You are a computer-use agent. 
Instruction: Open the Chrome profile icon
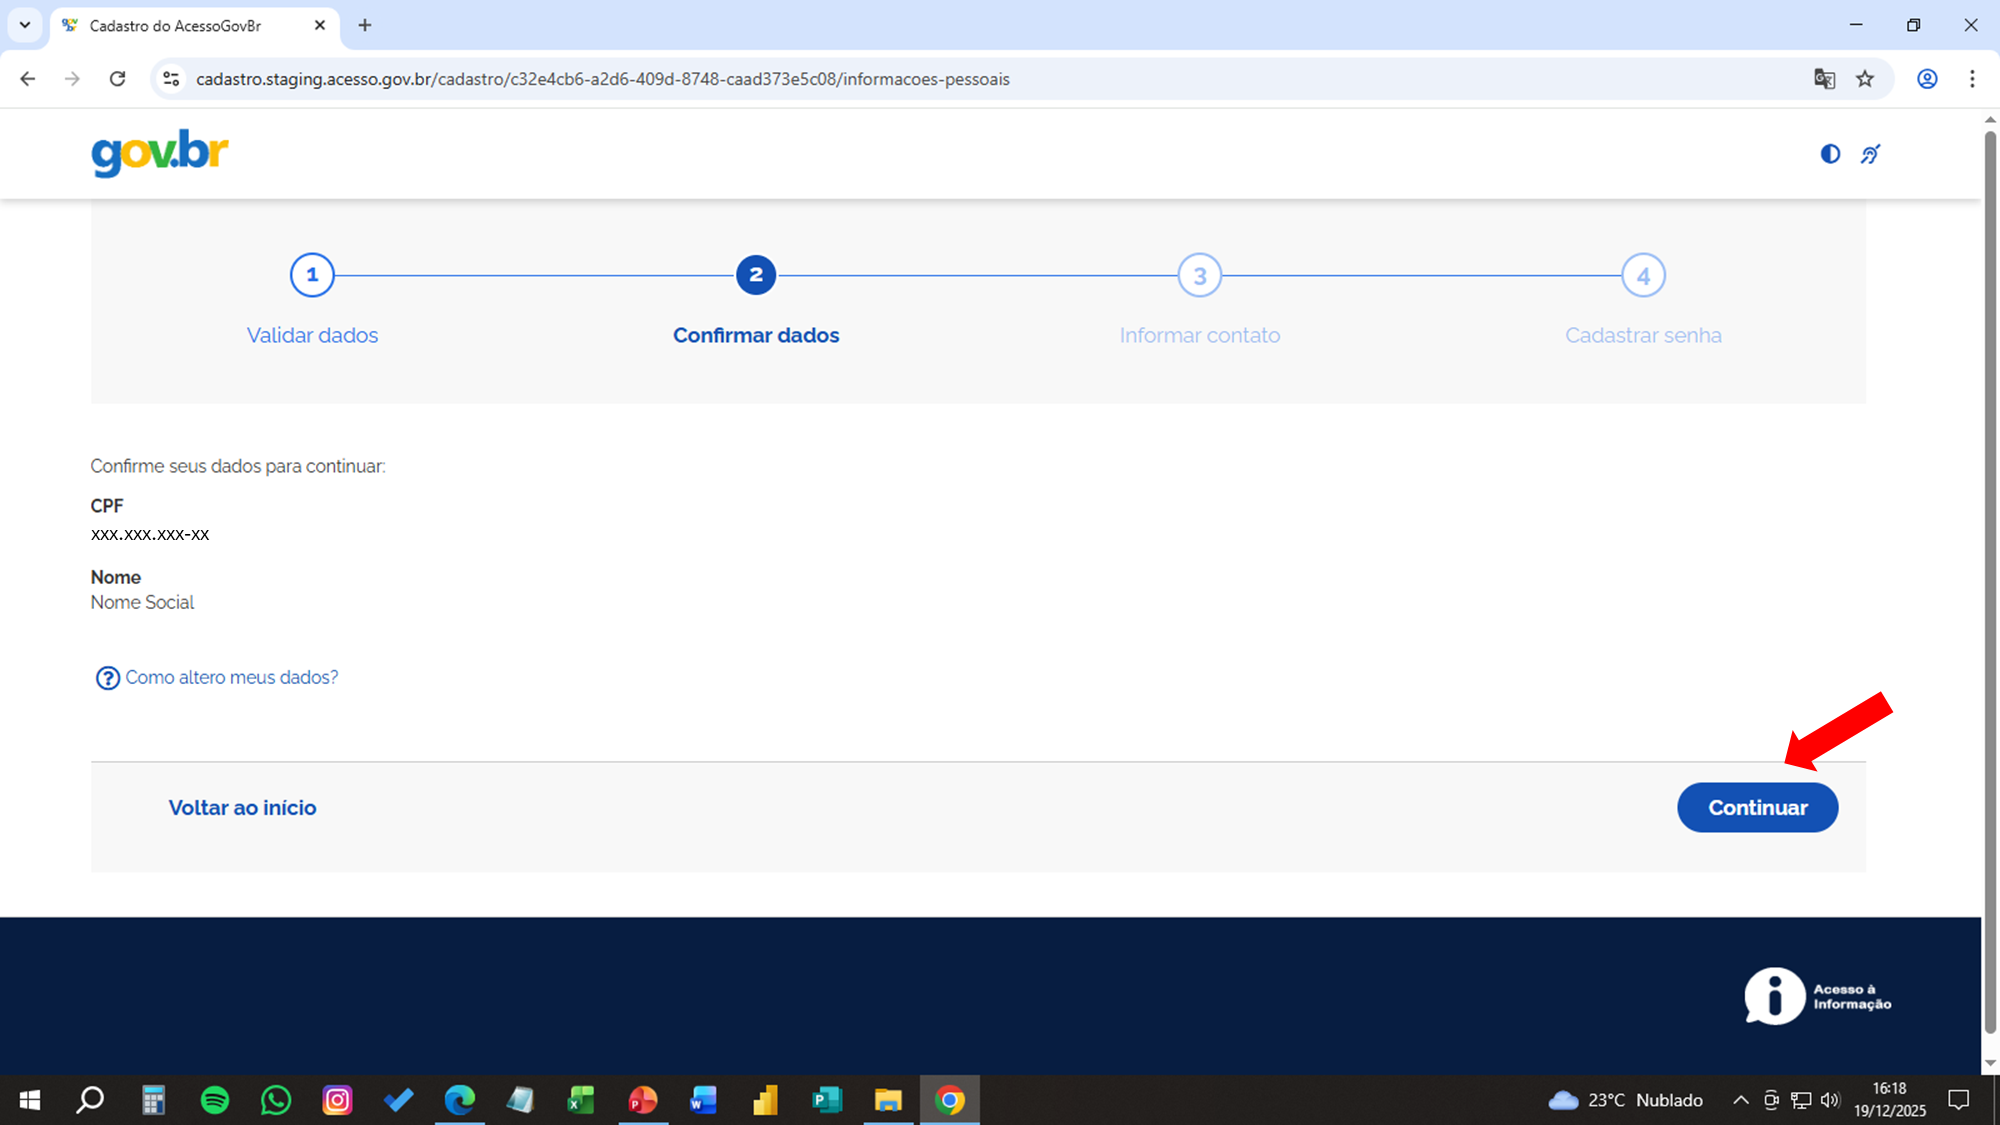(1926, 79)
